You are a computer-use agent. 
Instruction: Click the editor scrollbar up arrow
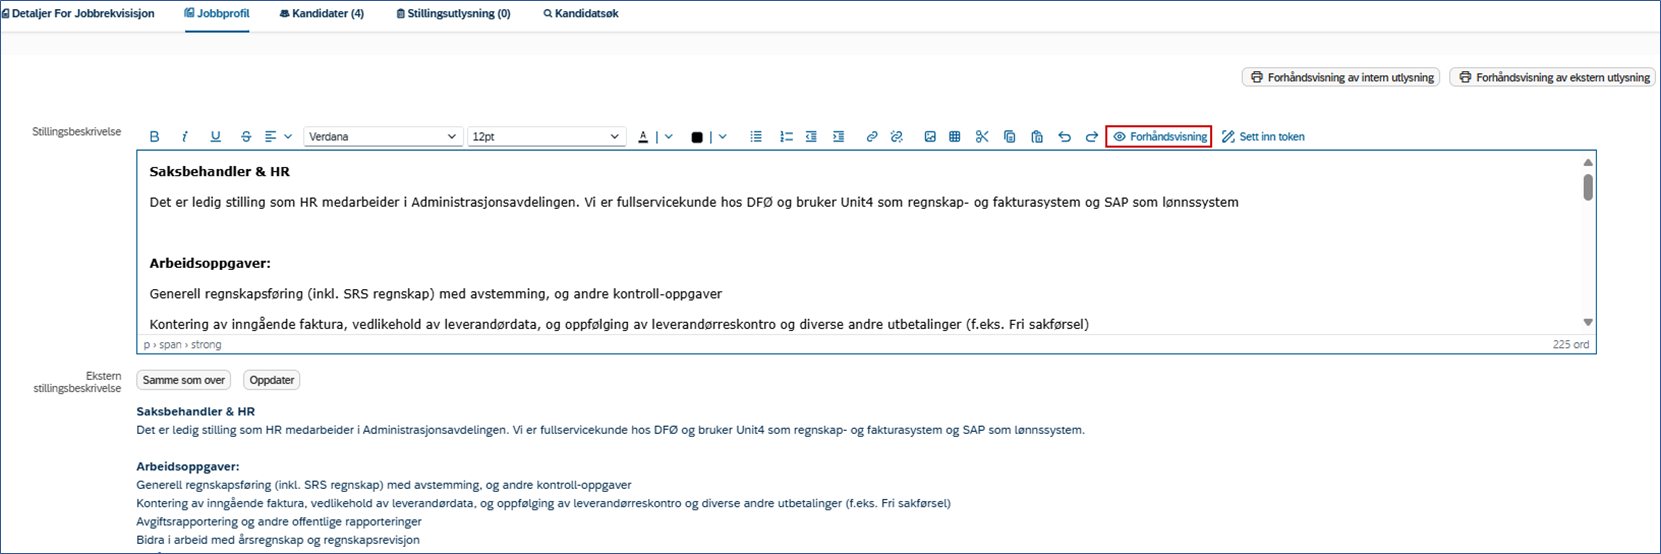tap(1587, 162)
